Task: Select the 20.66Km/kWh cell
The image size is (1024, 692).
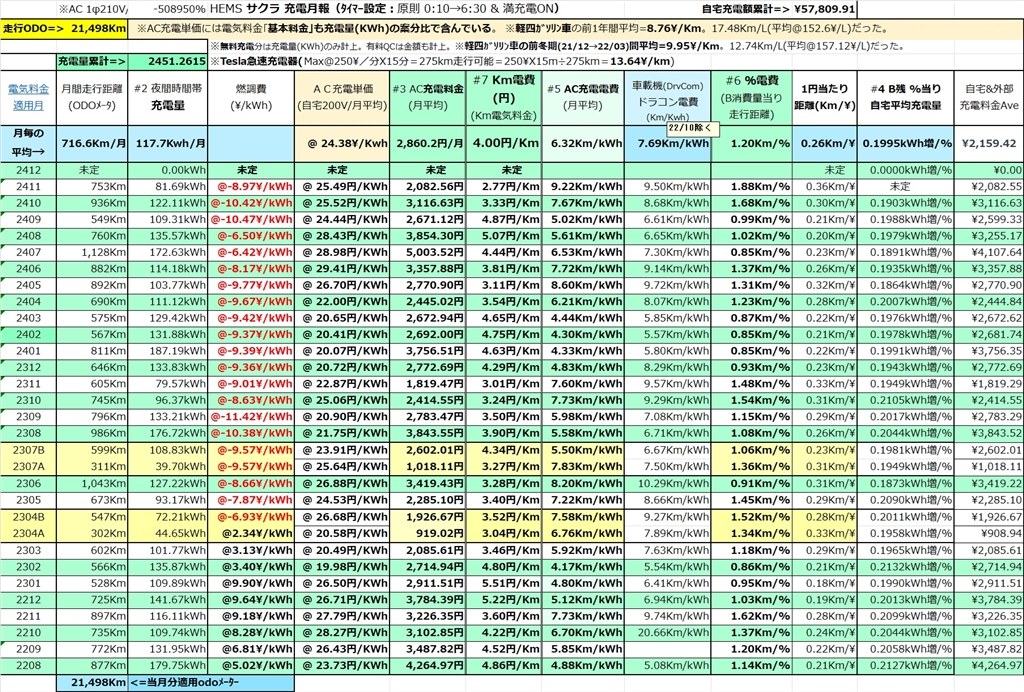Action: 667,633
